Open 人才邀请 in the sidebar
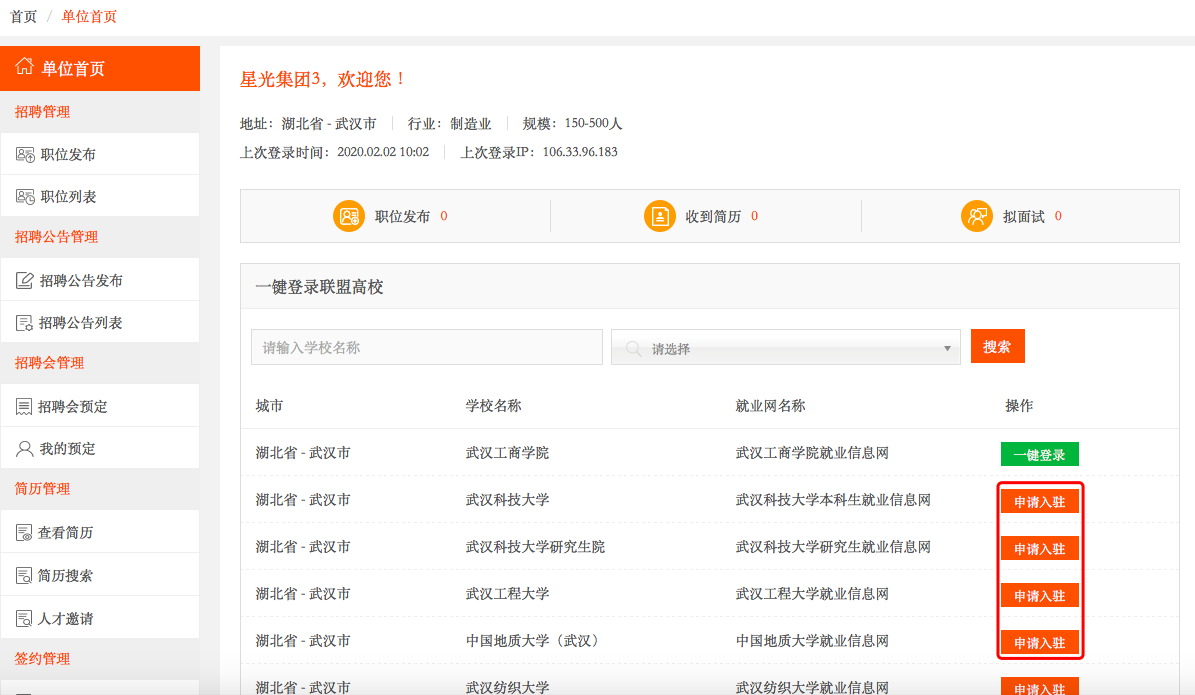The width and height of the screenshot is (1195, 695). (x=65, y=618)
